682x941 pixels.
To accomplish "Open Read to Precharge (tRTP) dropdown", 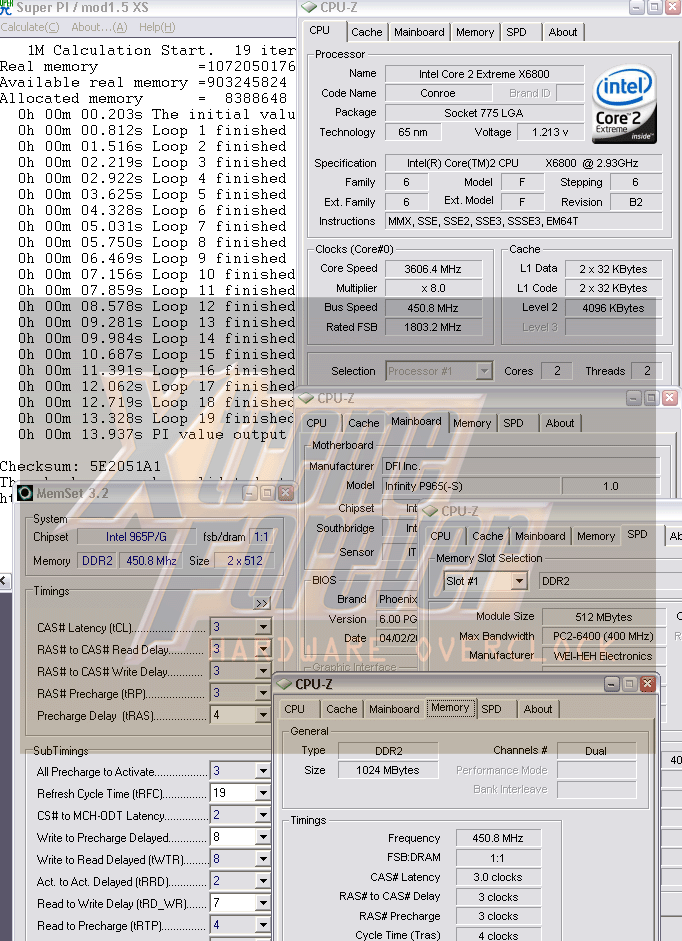I will [263, 925].
